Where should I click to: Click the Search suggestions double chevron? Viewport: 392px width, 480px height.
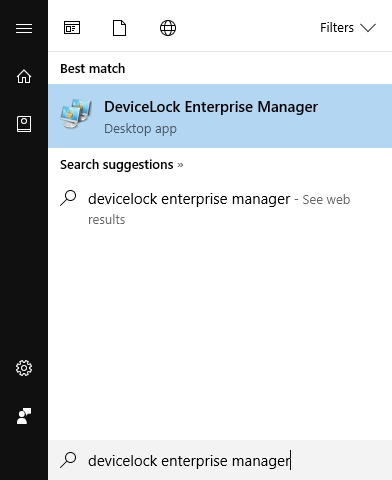pos(180,165)
